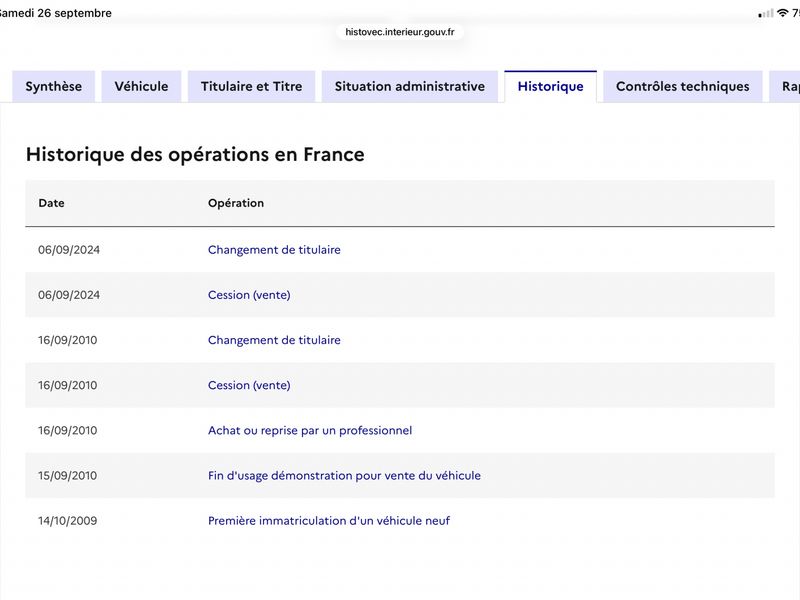The width and height of the screenshot is (800, 600).
Task: Tap the cellular signal bars icon
Action: tap(765, 14)
